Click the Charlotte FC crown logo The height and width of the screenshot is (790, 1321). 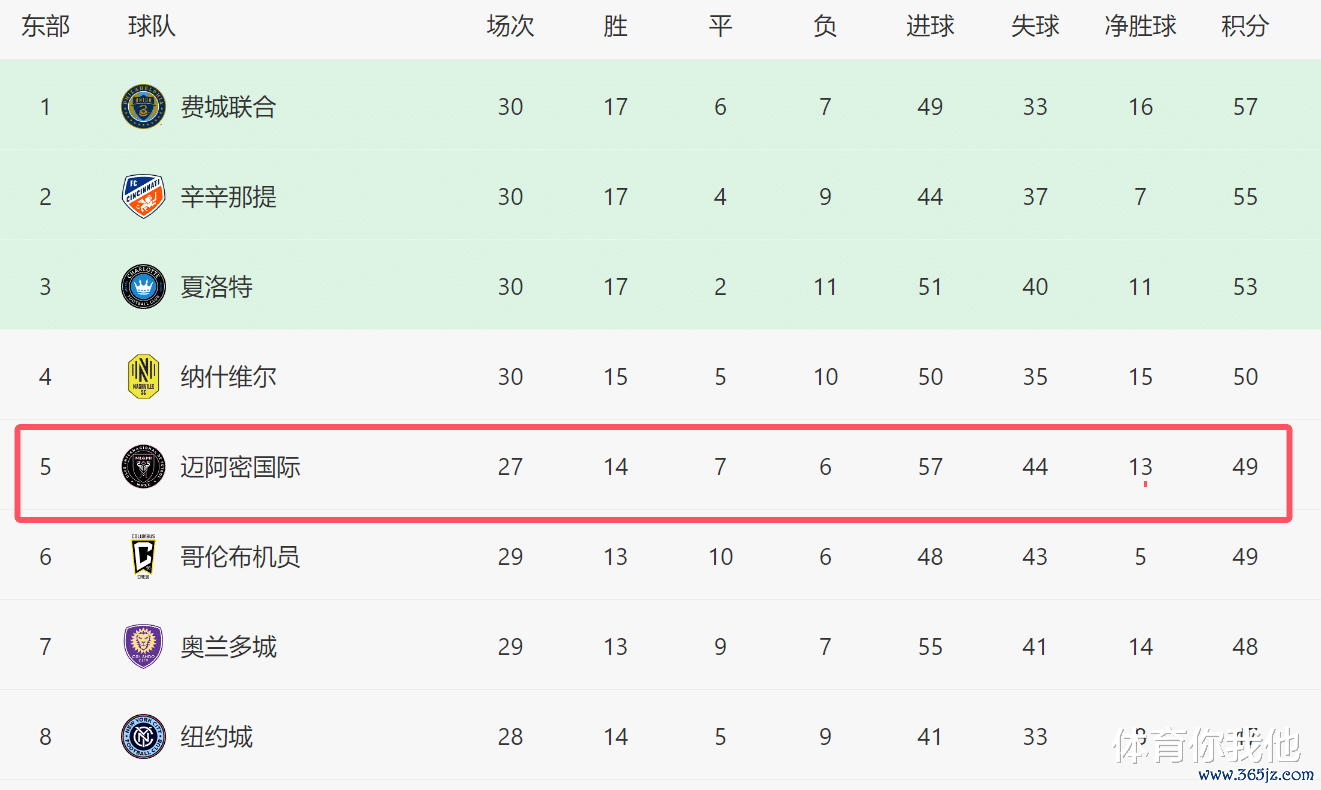click(x=143, y=287)
